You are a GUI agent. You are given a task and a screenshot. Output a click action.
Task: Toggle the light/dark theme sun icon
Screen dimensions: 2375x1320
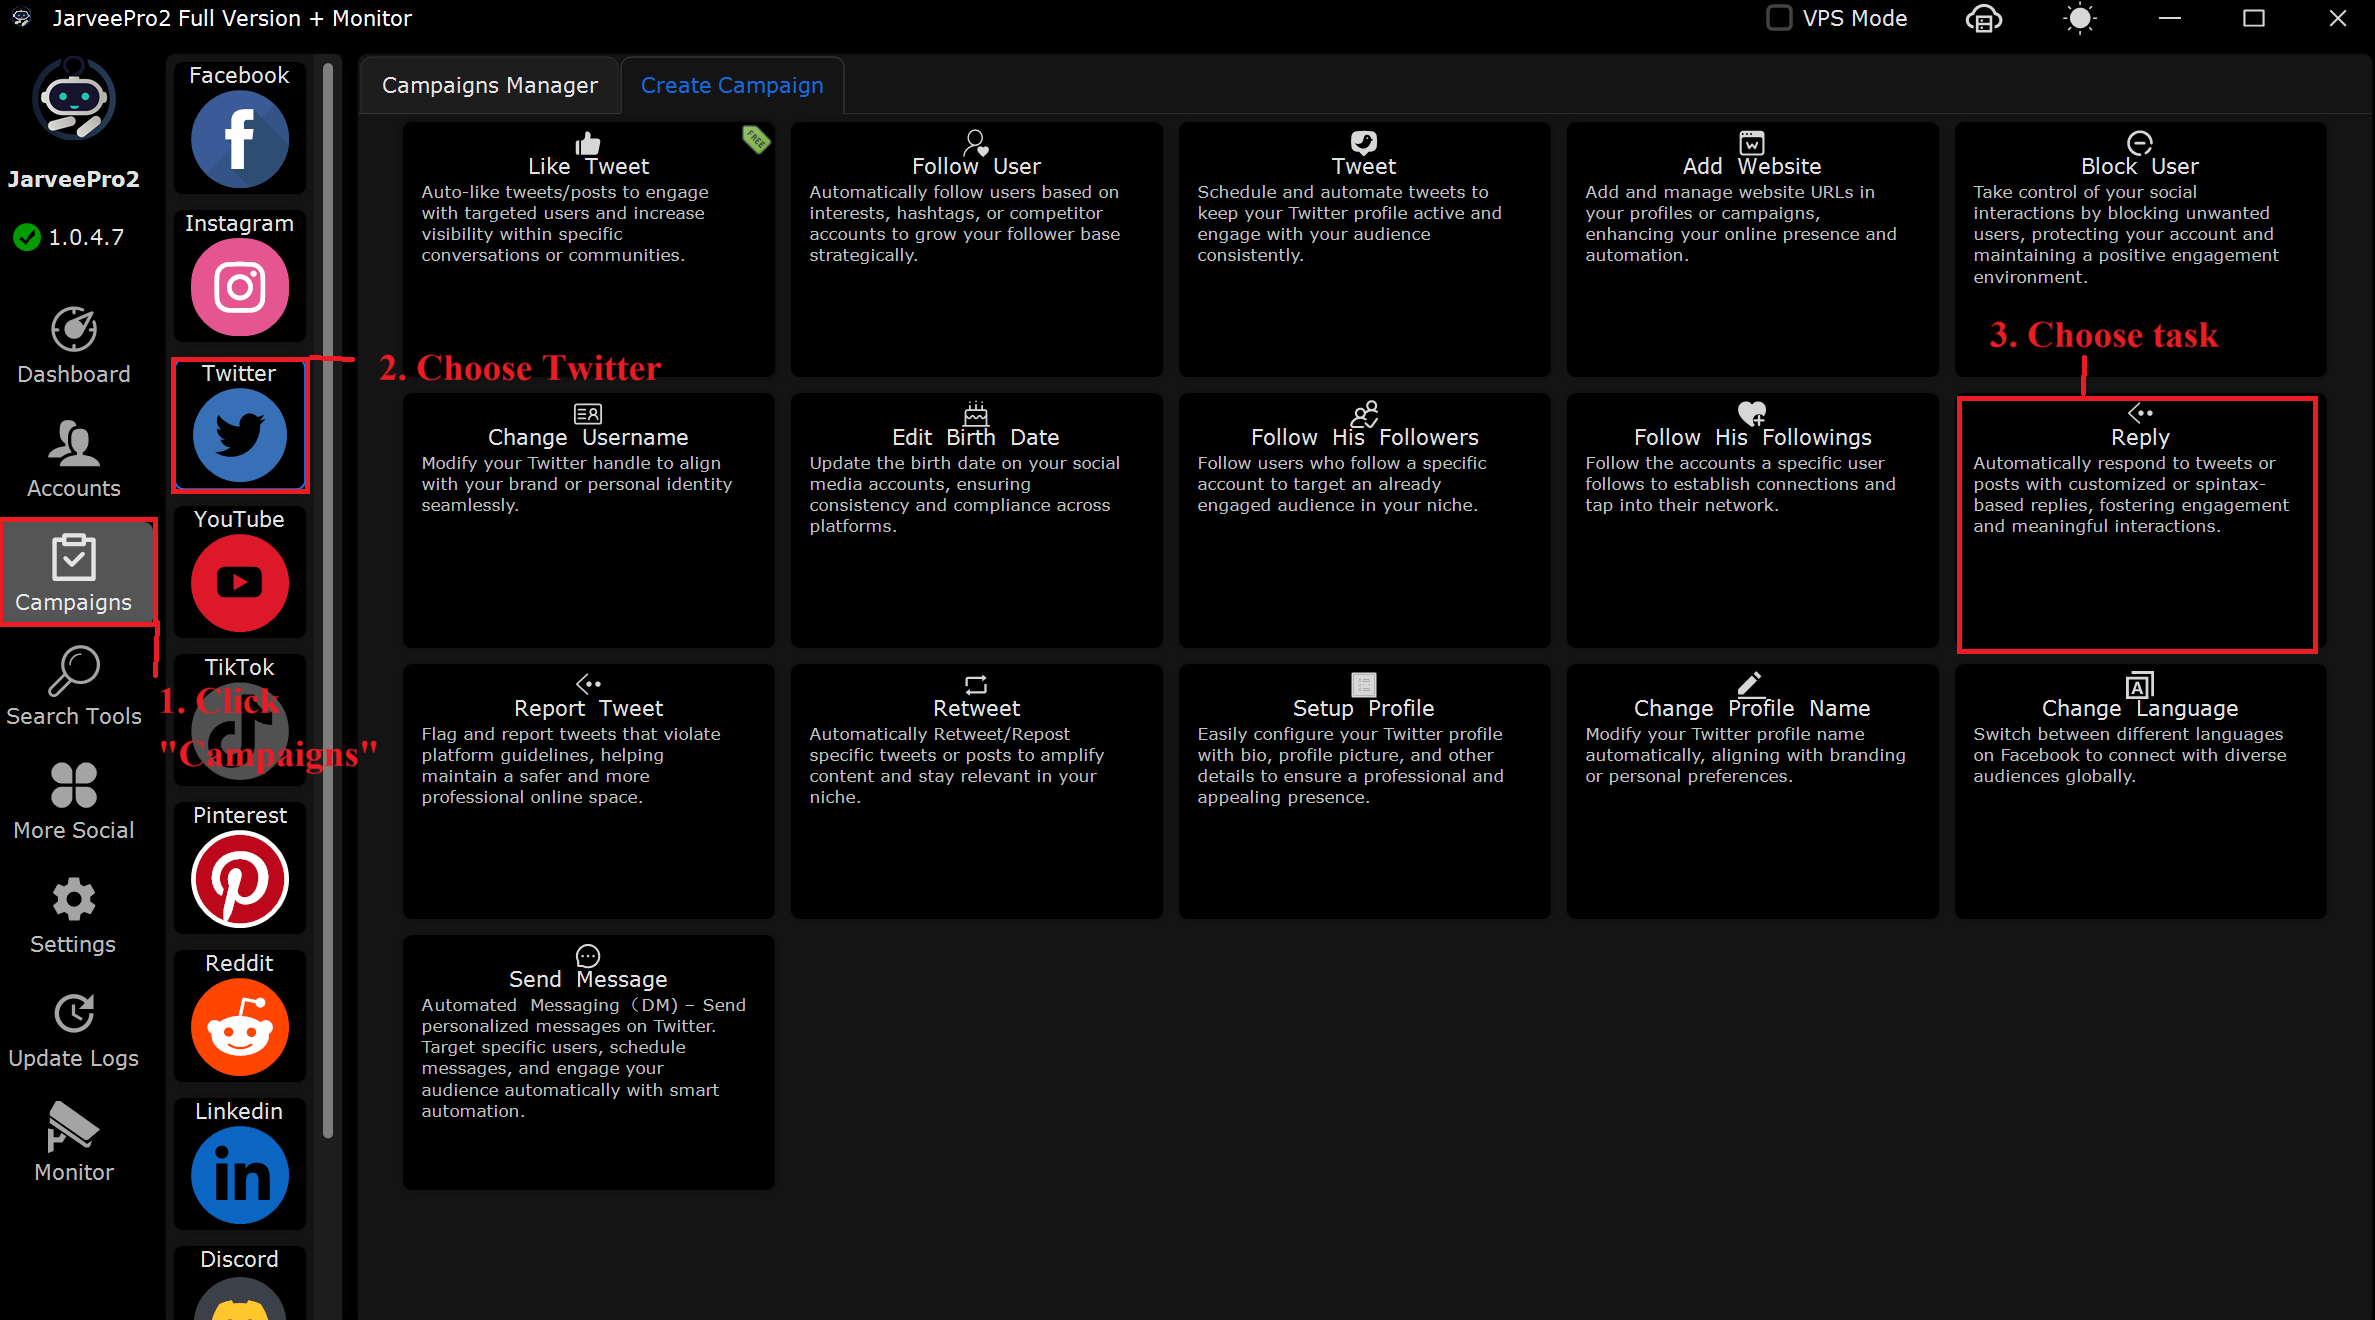click(x=2080, y=19)
